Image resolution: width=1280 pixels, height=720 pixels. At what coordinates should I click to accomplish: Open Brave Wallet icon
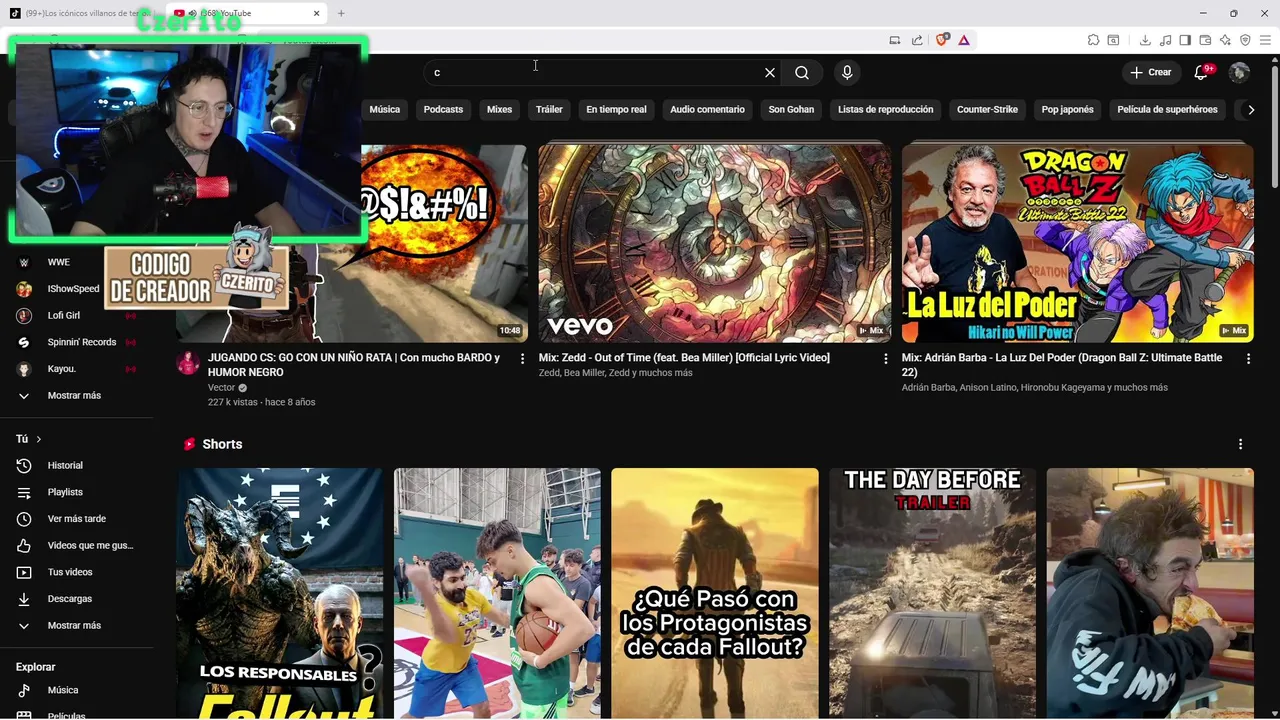click(x=1205, y=40)
